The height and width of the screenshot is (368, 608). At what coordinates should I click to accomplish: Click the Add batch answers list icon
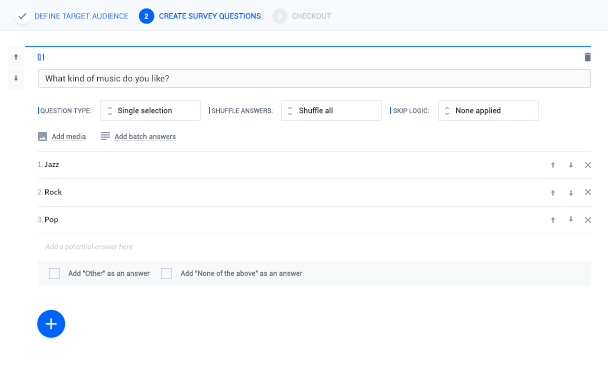click(105, 136)
